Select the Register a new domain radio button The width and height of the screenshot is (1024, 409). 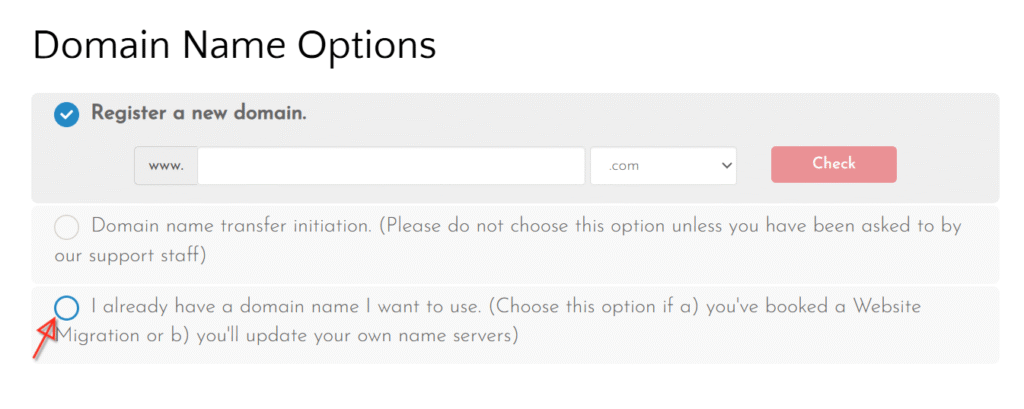point(67,115)
